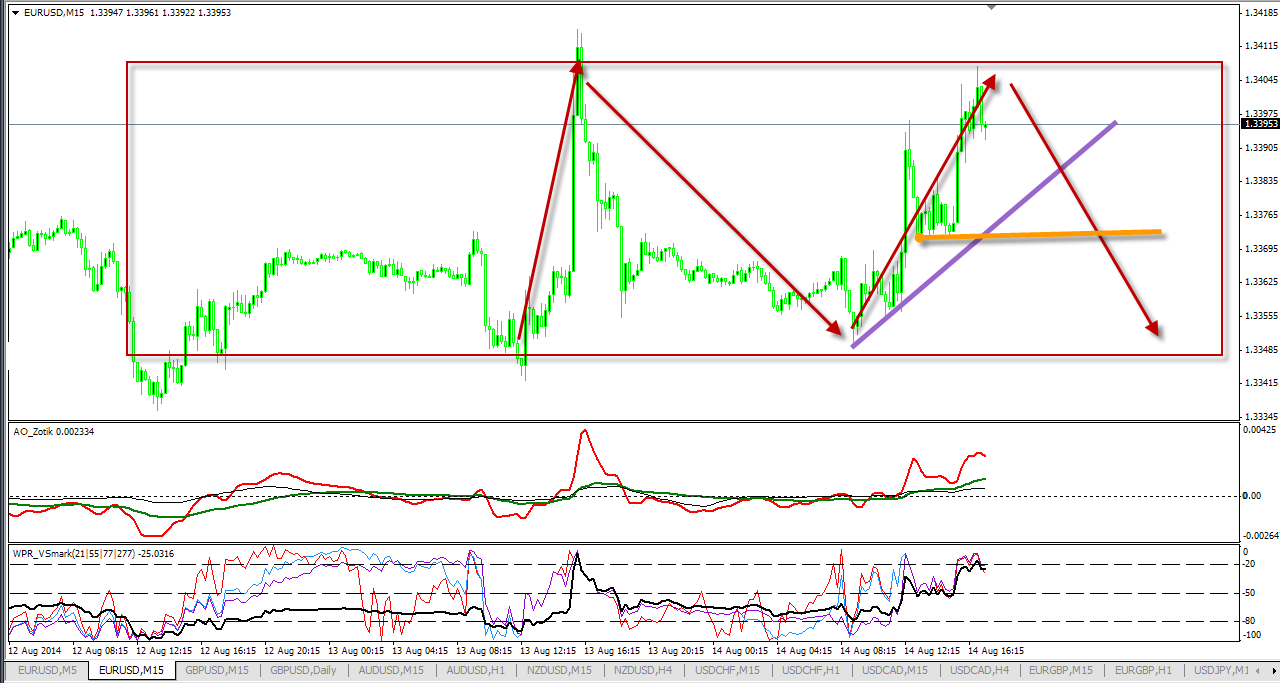This screenshot has height=683, width=1280.
Task: Switch to the EURGBP,M15 tab
Action: coord(1063,670)
